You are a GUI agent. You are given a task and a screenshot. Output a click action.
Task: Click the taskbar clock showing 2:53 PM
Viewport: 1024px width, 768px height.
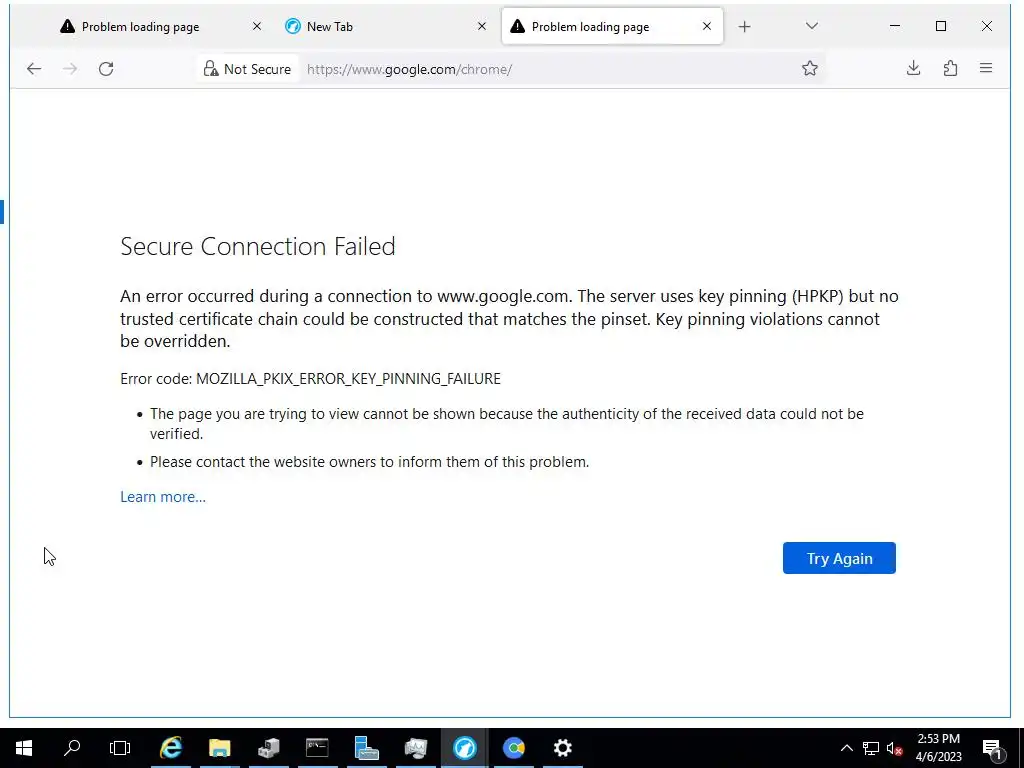pos(938,748)
